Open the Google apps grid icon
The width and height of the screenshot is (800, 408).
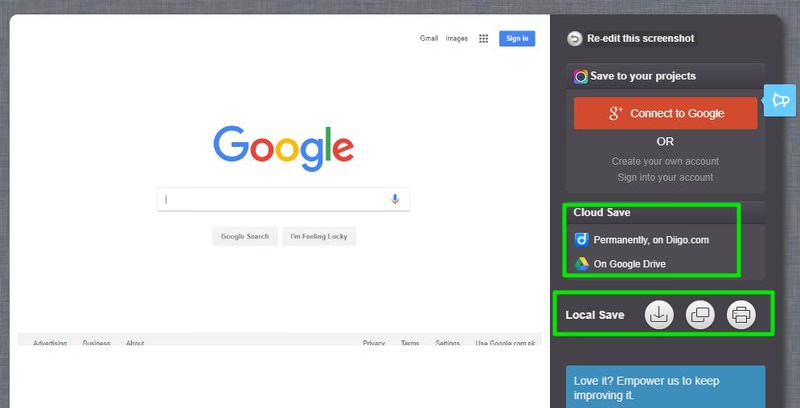[484, 39]
